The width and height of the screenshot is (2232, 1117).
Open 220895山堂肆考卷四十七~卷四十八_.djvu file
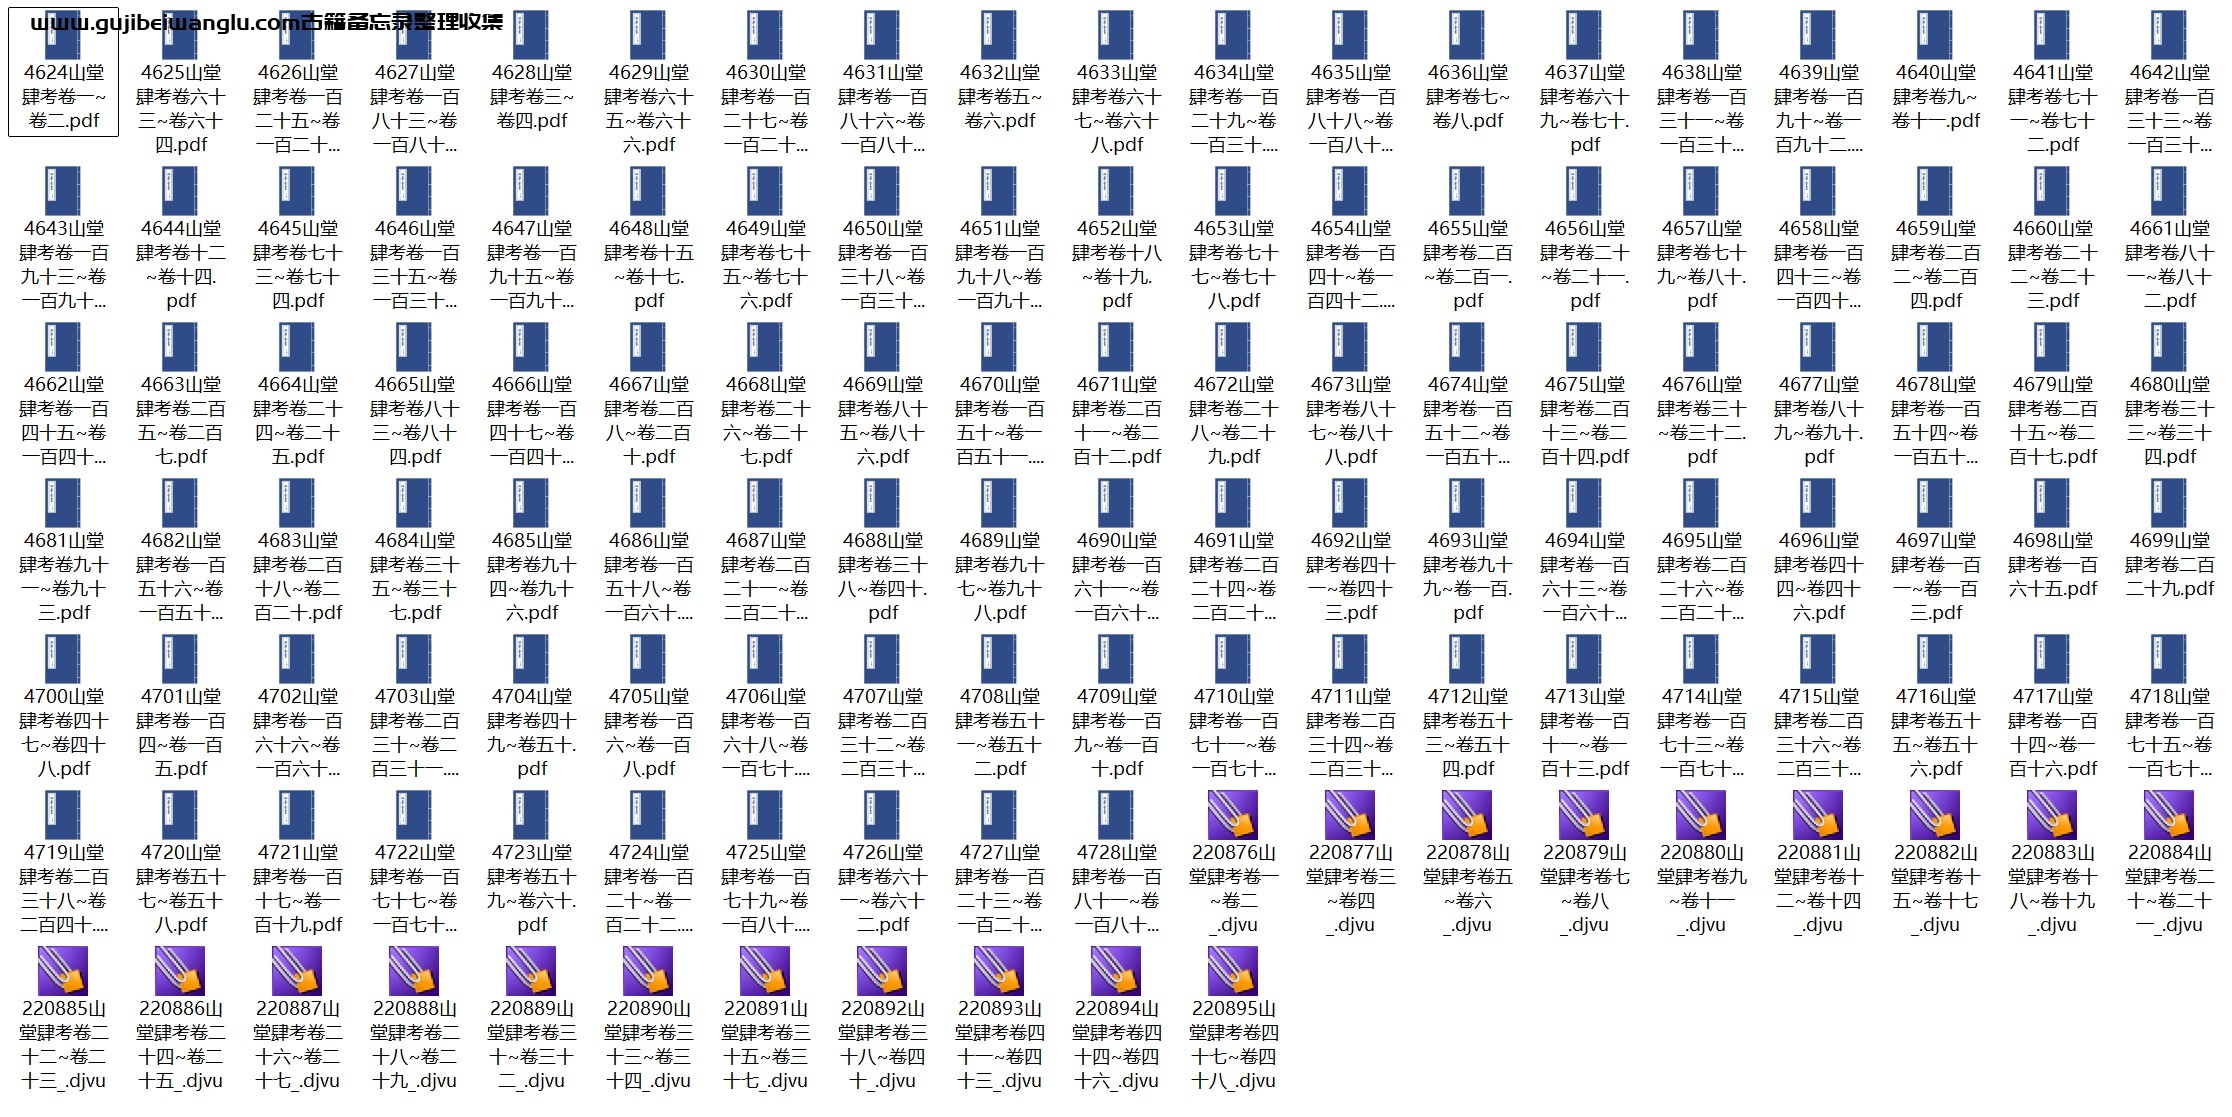[x=1233, y=972]
